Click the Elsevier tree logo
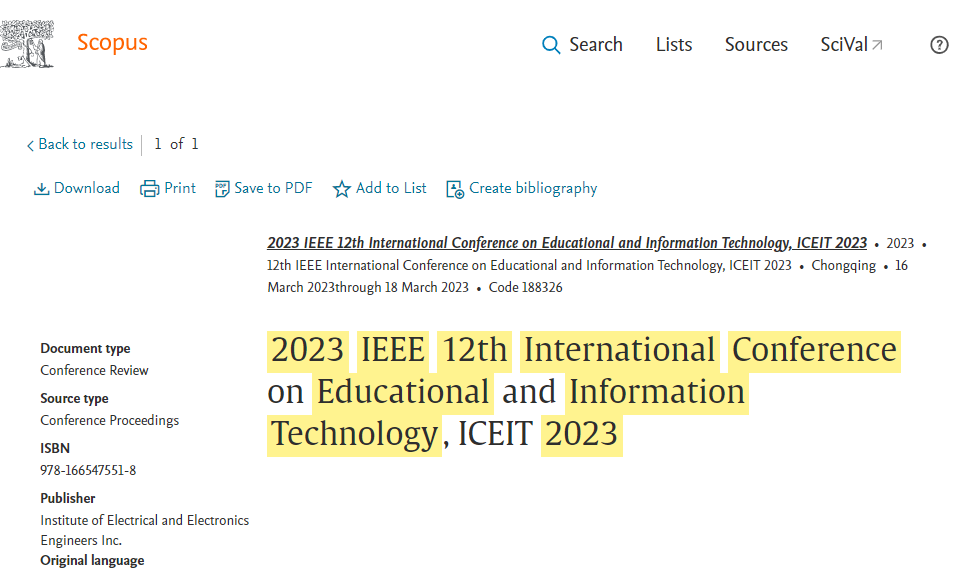The width and height of the screenshot is (955, 568). click(x=28, y=44)
